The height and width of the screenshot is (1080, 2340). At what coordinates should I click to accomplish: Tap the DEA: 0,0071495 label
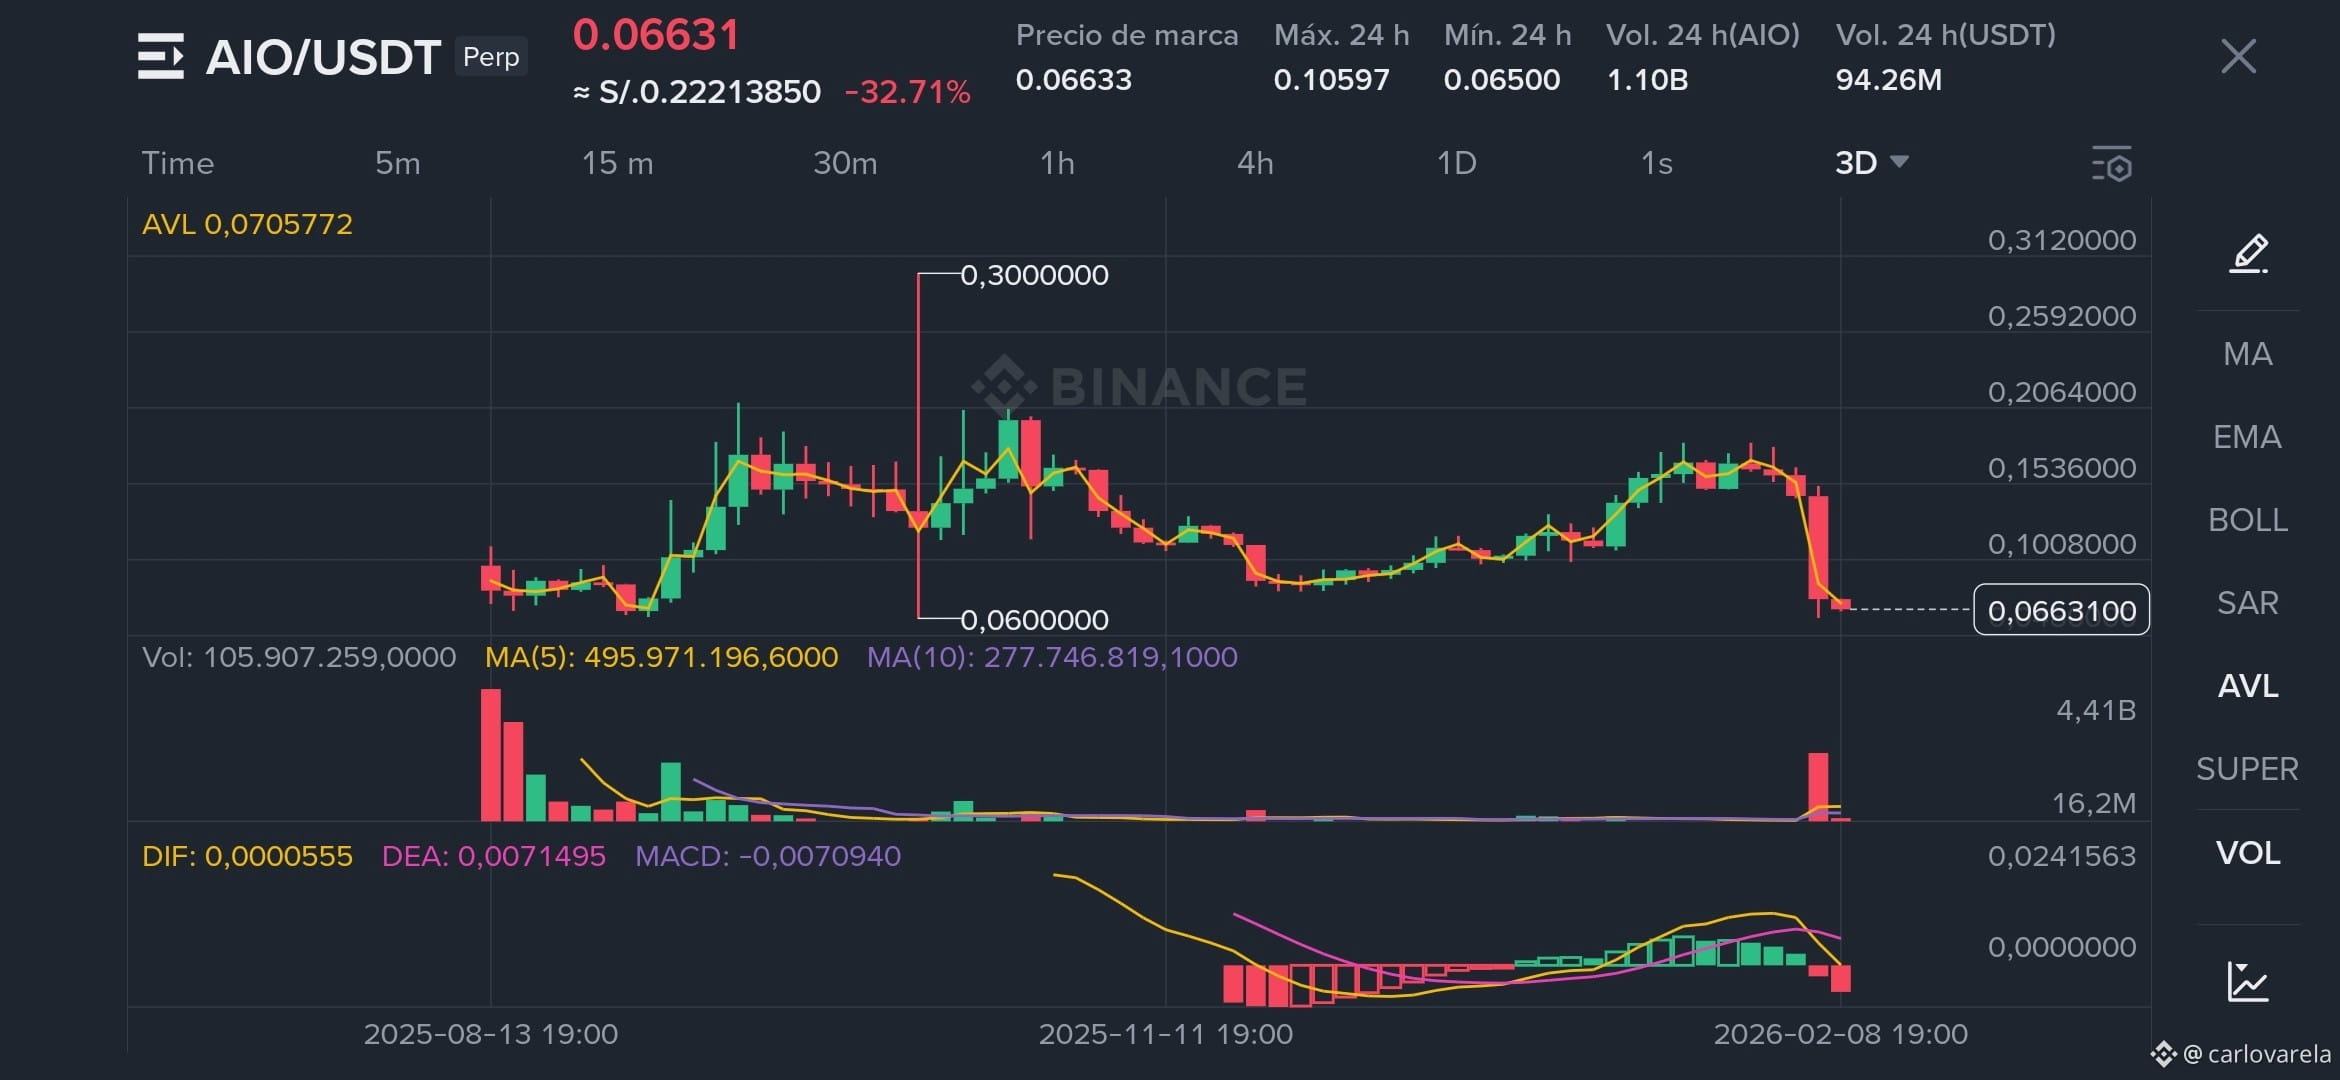pos(493,856)
